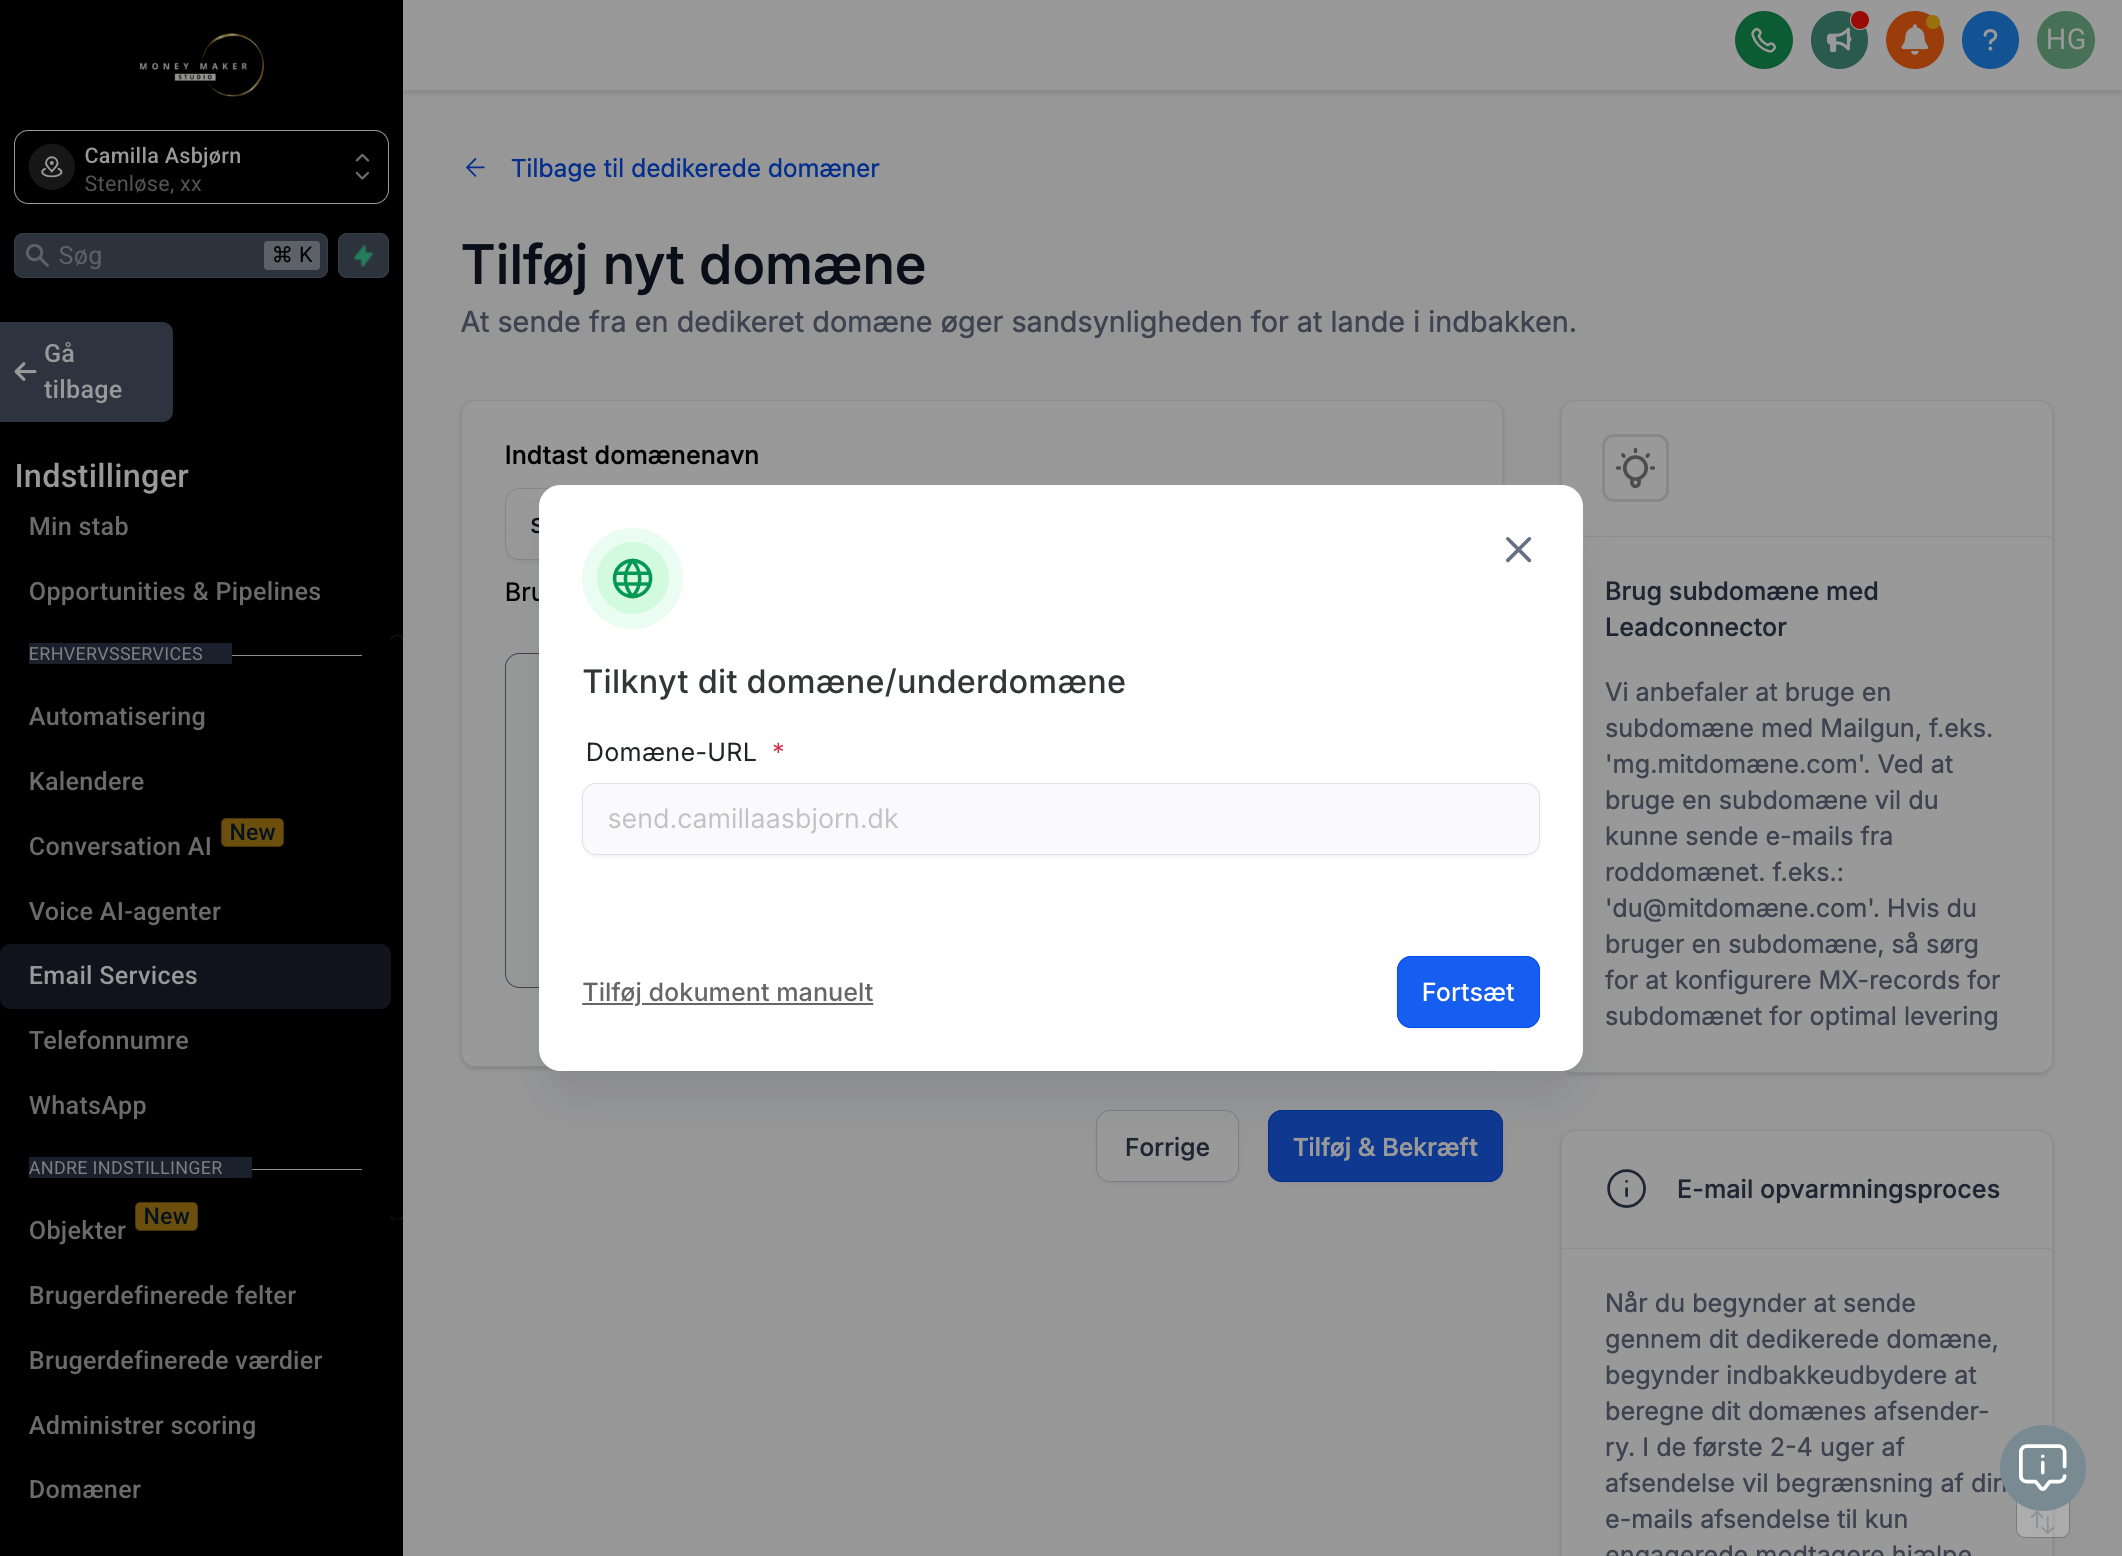Click the lightbulb tip icon
The height and width of the screenshot is (1556, 2122).
1635,468
